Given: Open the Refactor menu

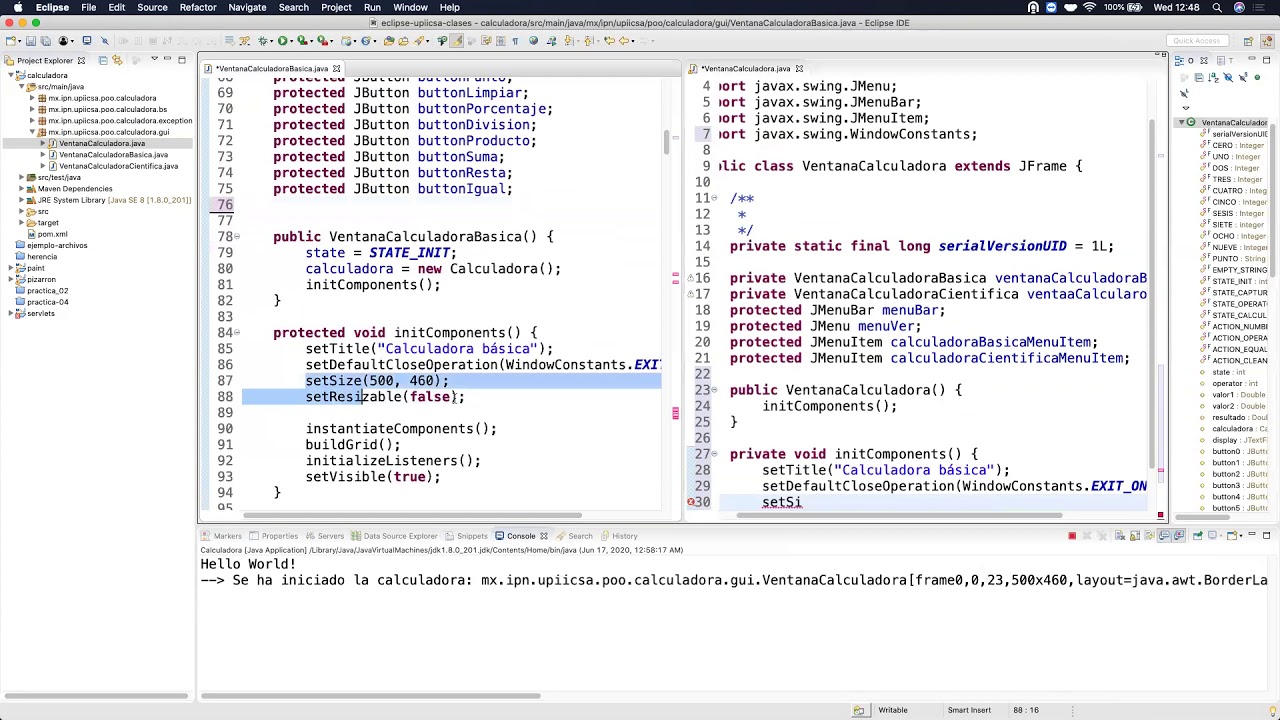Looking at the screenshot, I should click(197, 7).
